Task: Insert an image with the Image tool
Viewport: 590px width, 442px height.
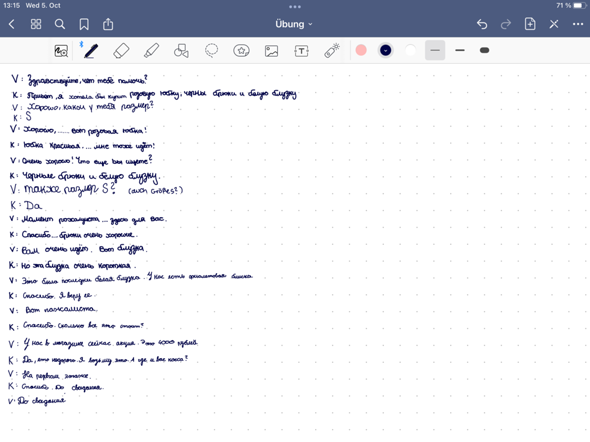Action: (x=271, y=51)
